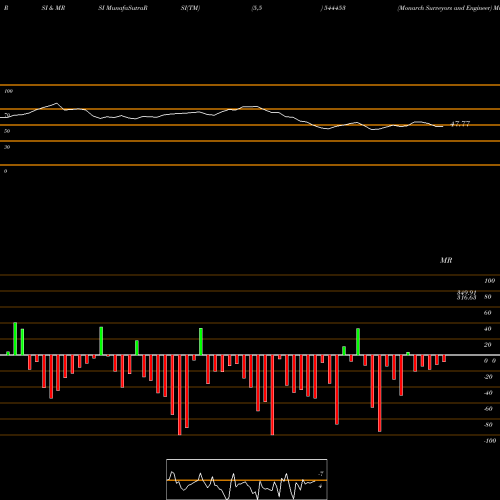This screenshot has width=500, height=500.
Task: Click the '316.53' value in MR panel
Action: tap(466, 297)
